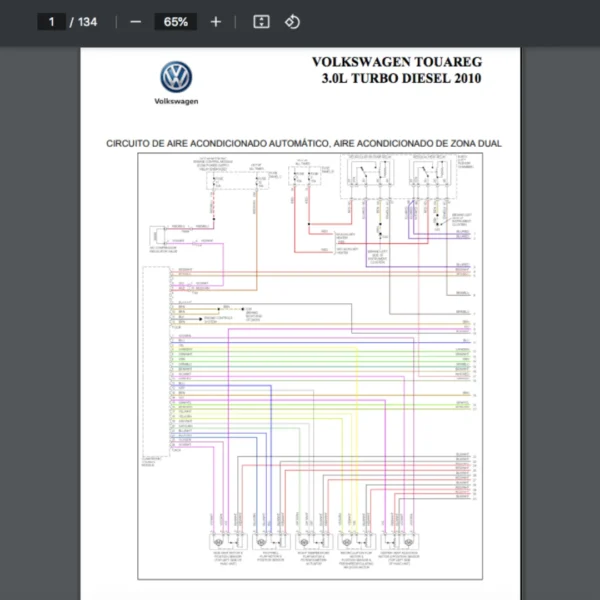Viewport: 600px width, 600px height.
Task: Click the CIRCUITO DE AIRE ACONDICIONADO heading
Action: 304,143
